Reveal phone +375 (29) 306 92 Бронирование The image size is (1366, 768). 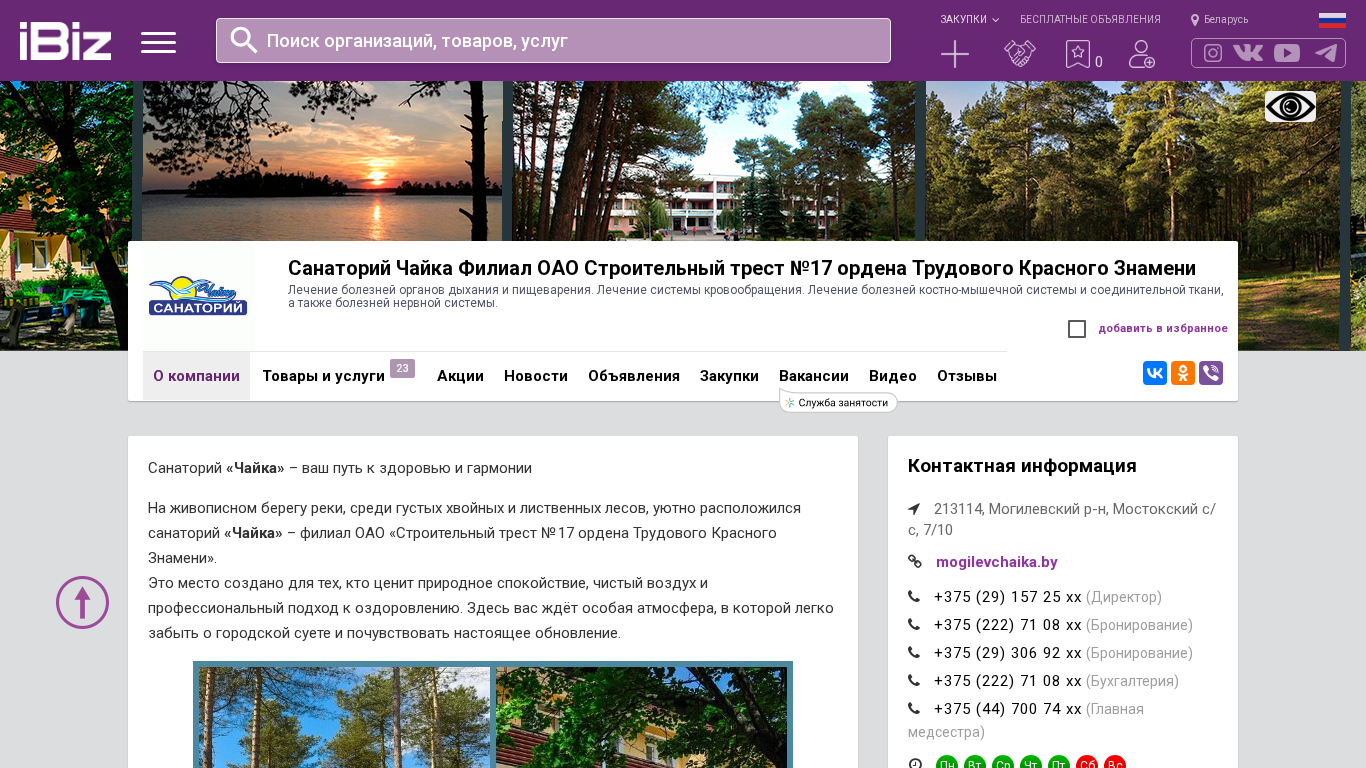pyautogui.click(x=1008, y=653)
